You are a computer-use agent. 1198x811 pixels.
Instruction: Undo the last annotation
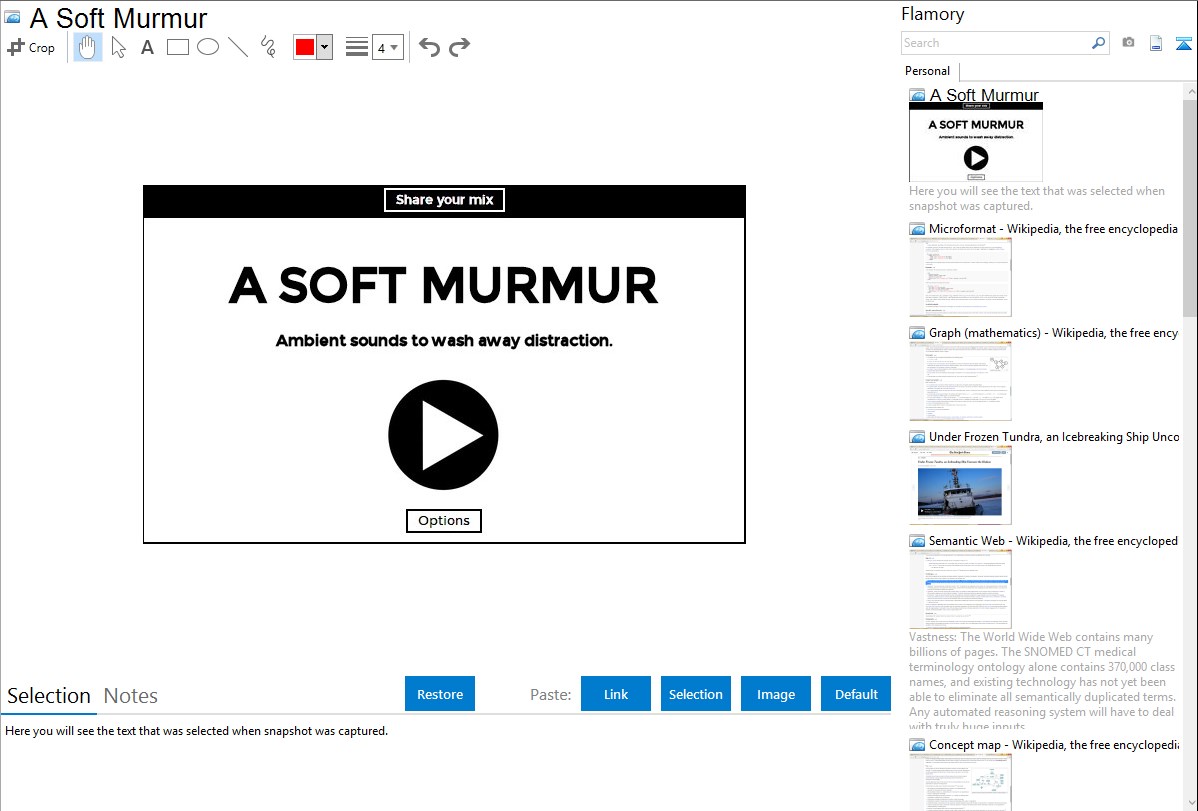(429, 47)
